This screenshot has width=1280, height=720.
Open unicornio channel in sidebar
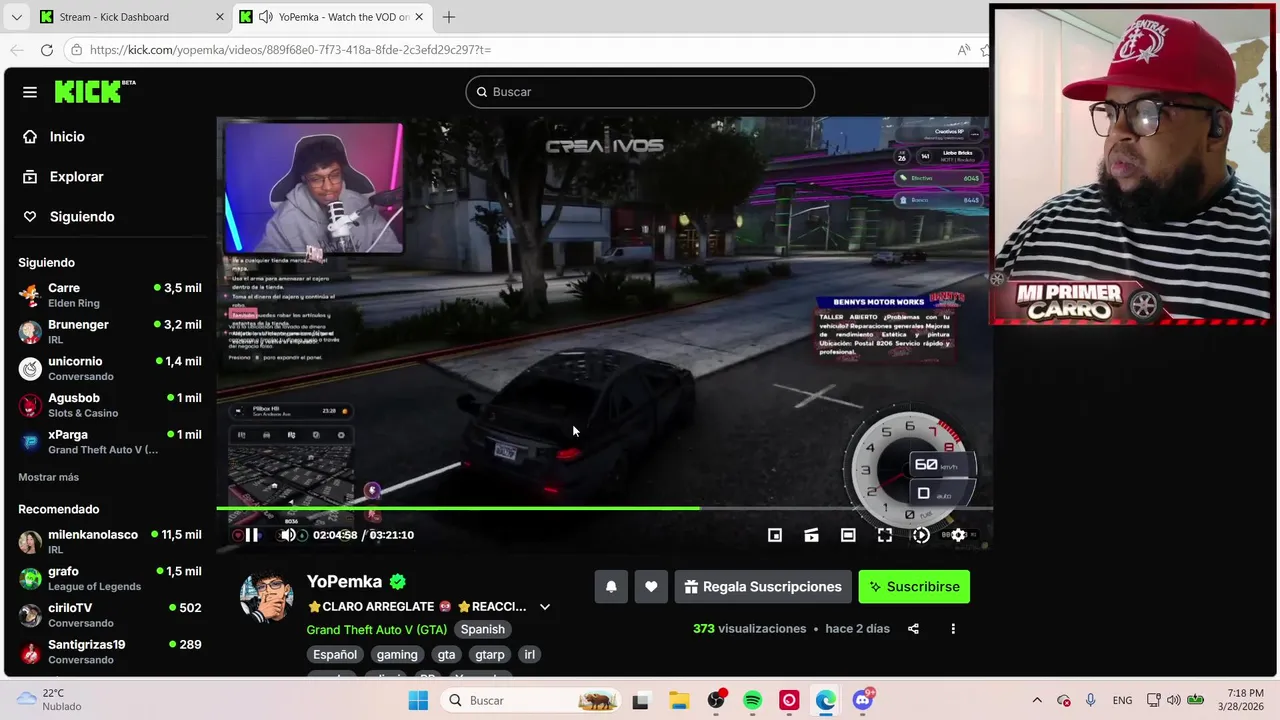pyautogui.click(x=110, y=368)
